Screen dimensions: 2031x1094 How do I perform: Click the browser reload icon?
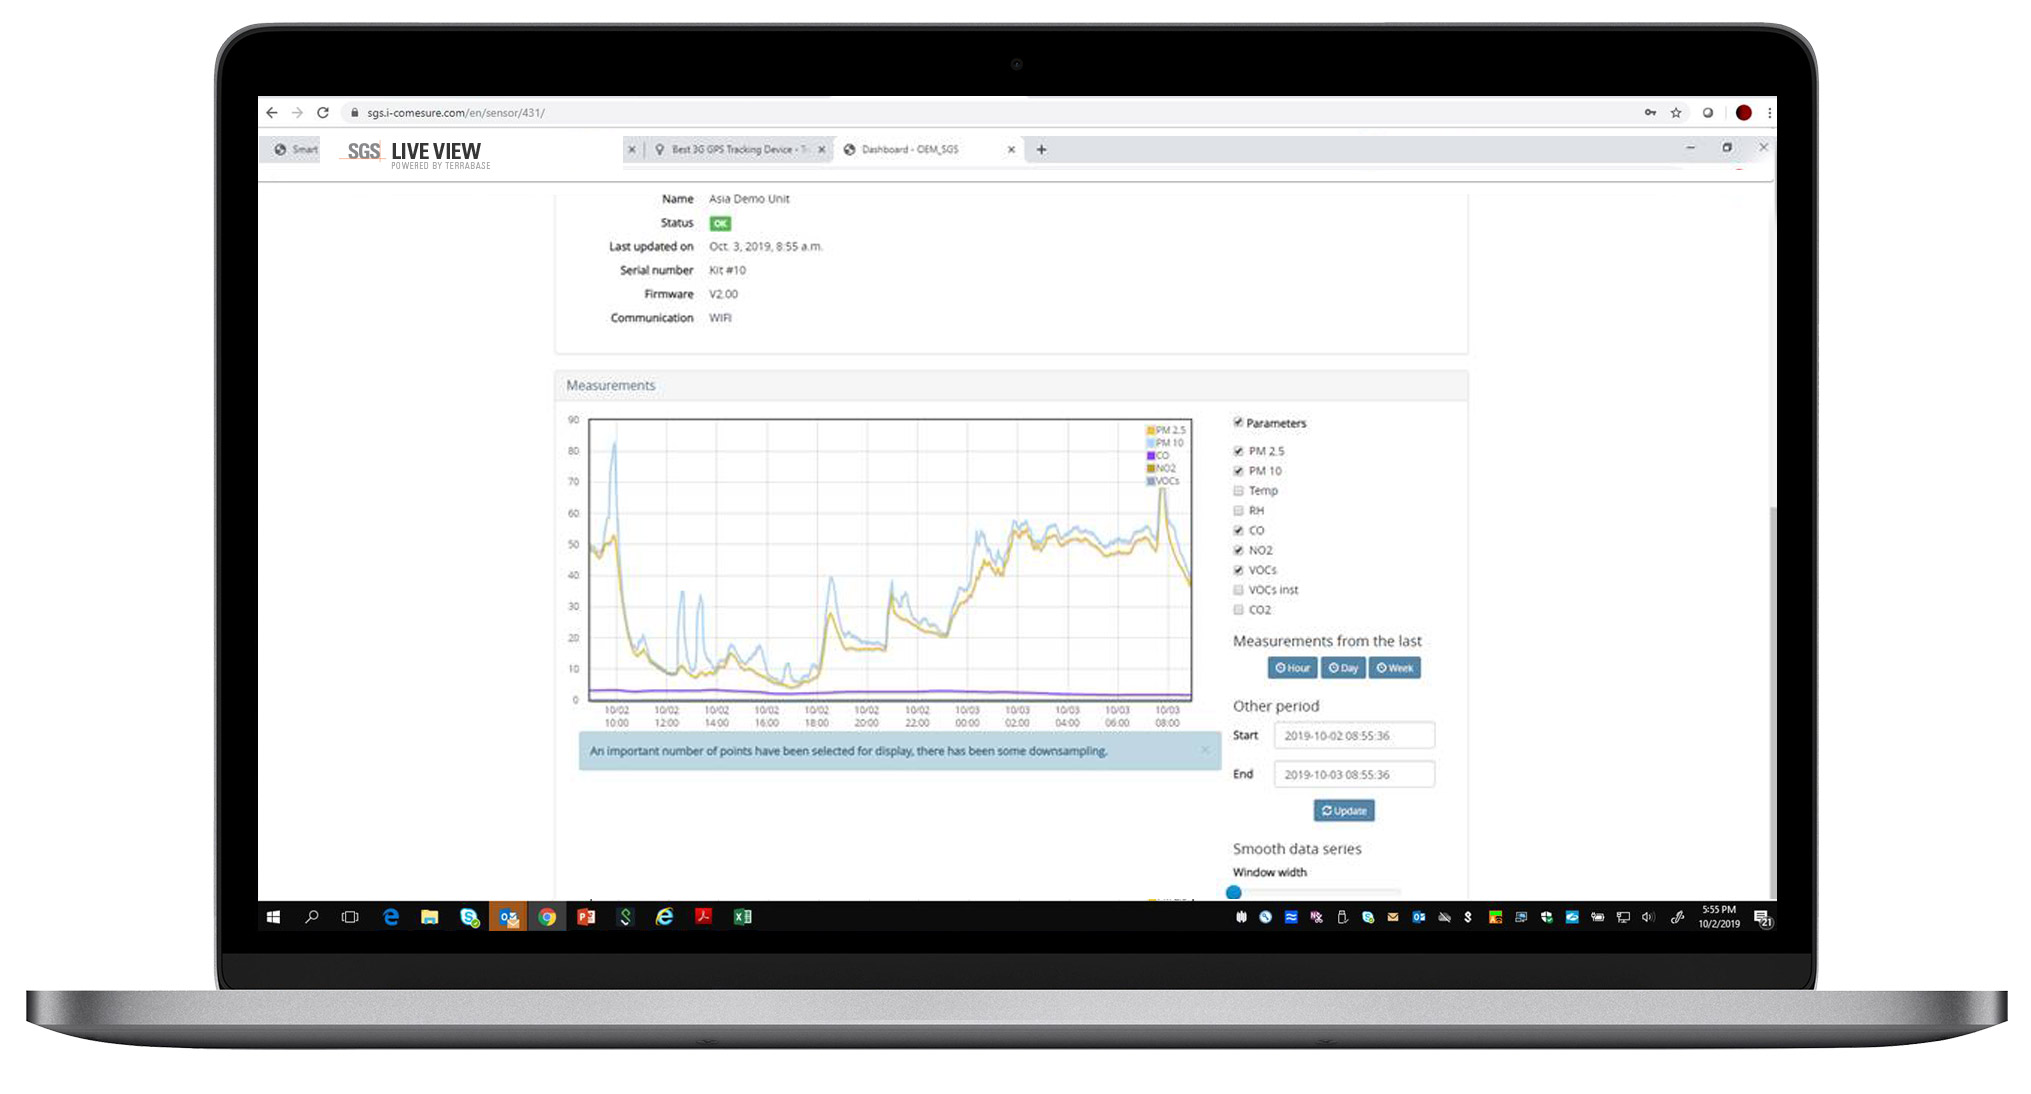tap(323, 113)
